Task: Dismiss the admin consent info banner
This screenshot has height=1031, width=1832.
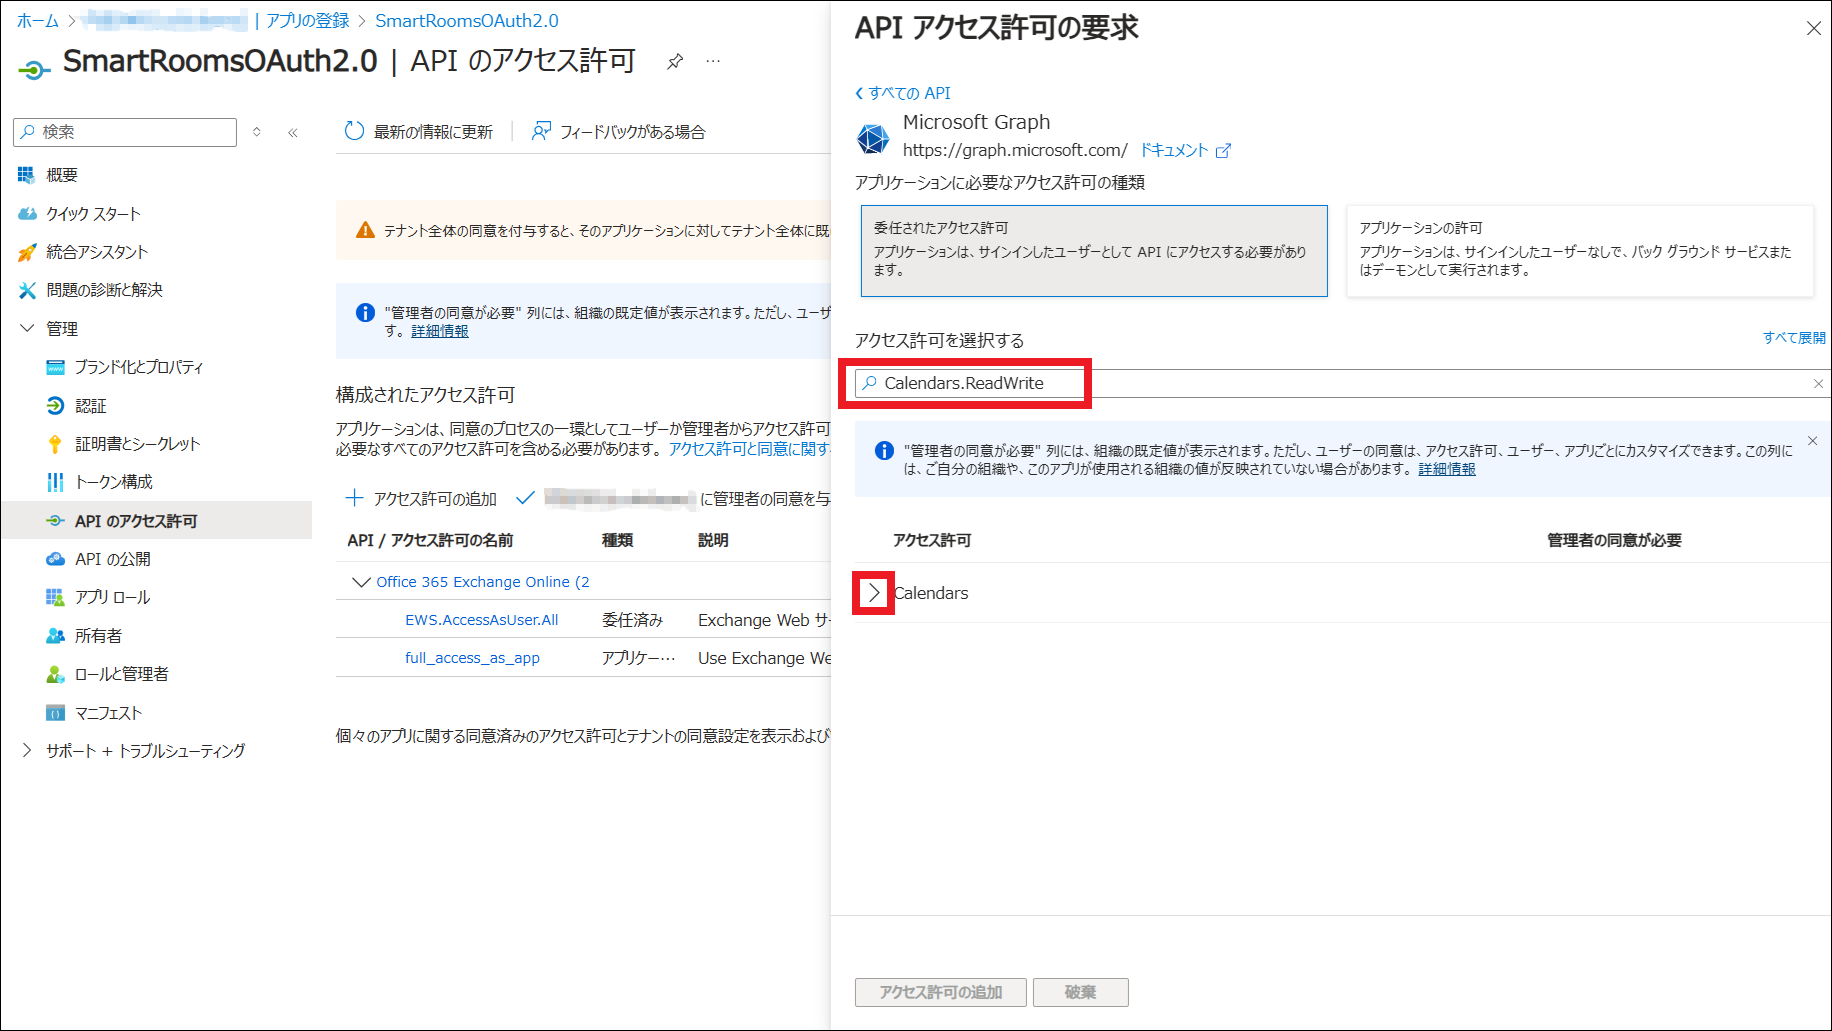Action: (1812, 441)
